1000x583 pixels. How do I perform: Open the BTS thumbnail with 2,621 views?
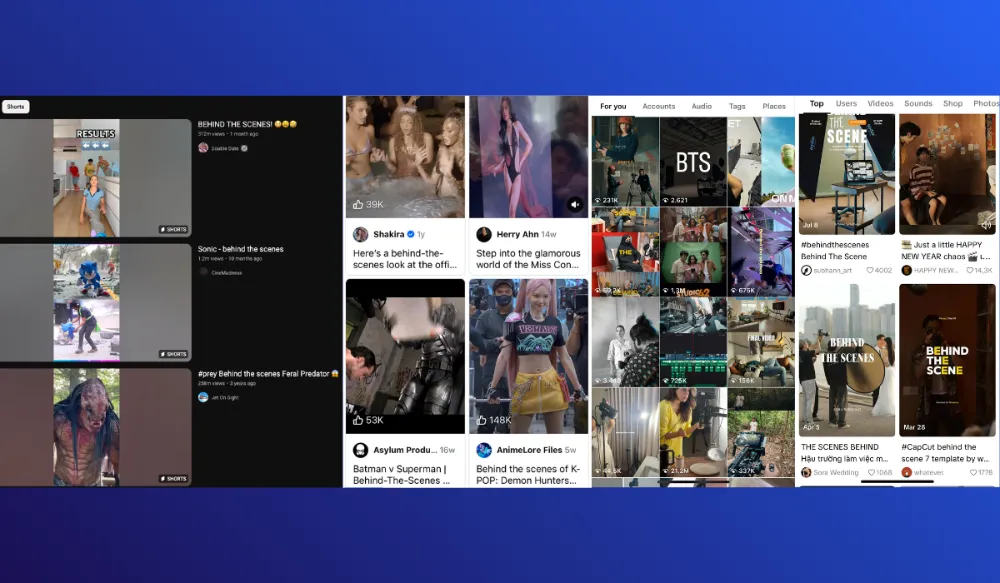tap(693, 162)
